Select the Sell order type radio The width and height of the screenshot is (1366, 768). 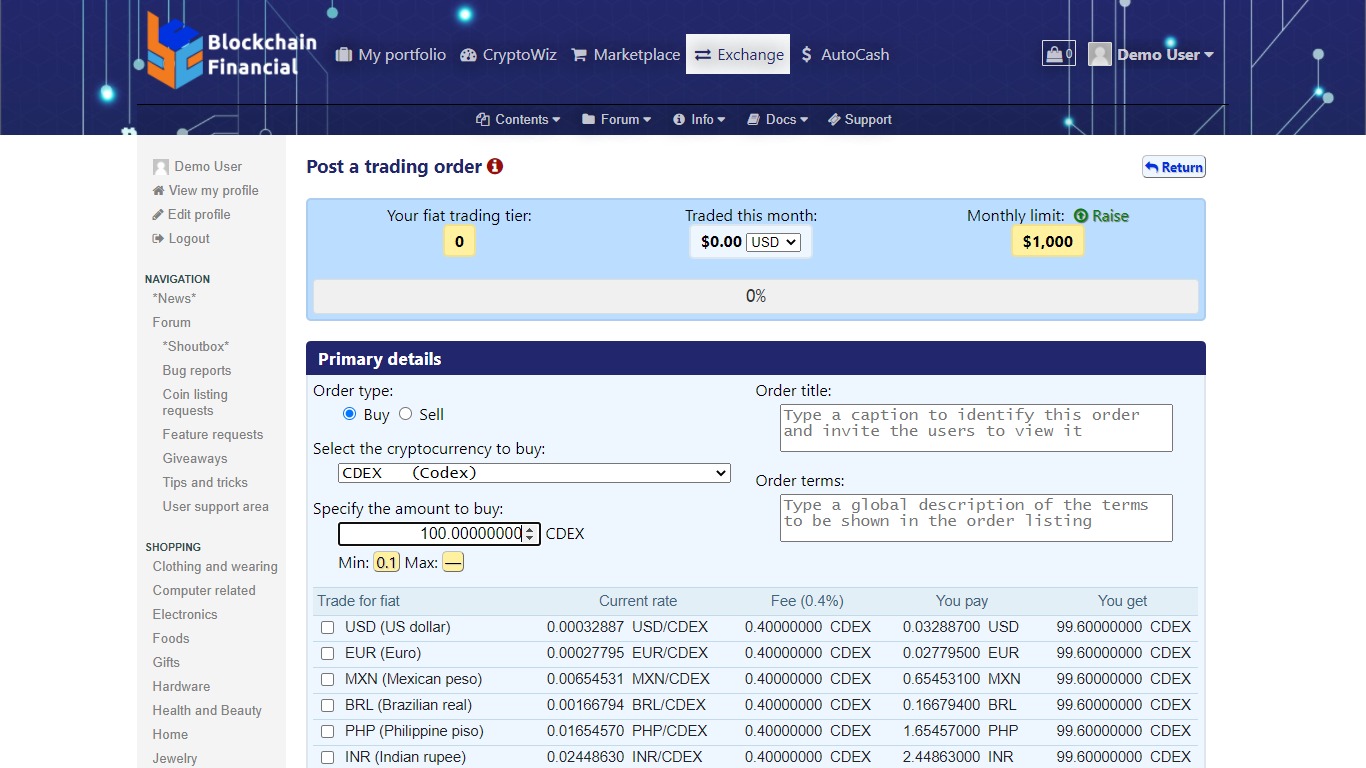click(x=406, y=414)
